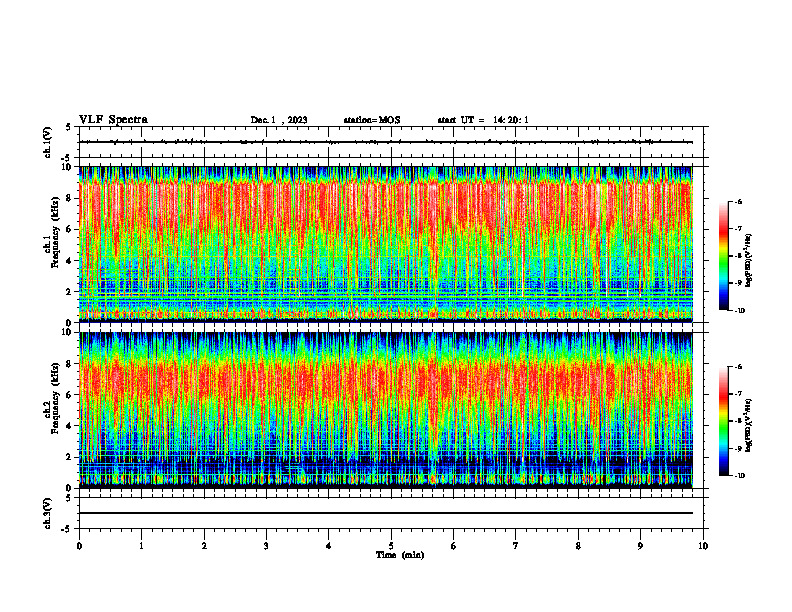Image resolution: width=792 pixels, height=612 pixels.
Task: Click the time axis tick label "5"
Action: click(391, 546)
